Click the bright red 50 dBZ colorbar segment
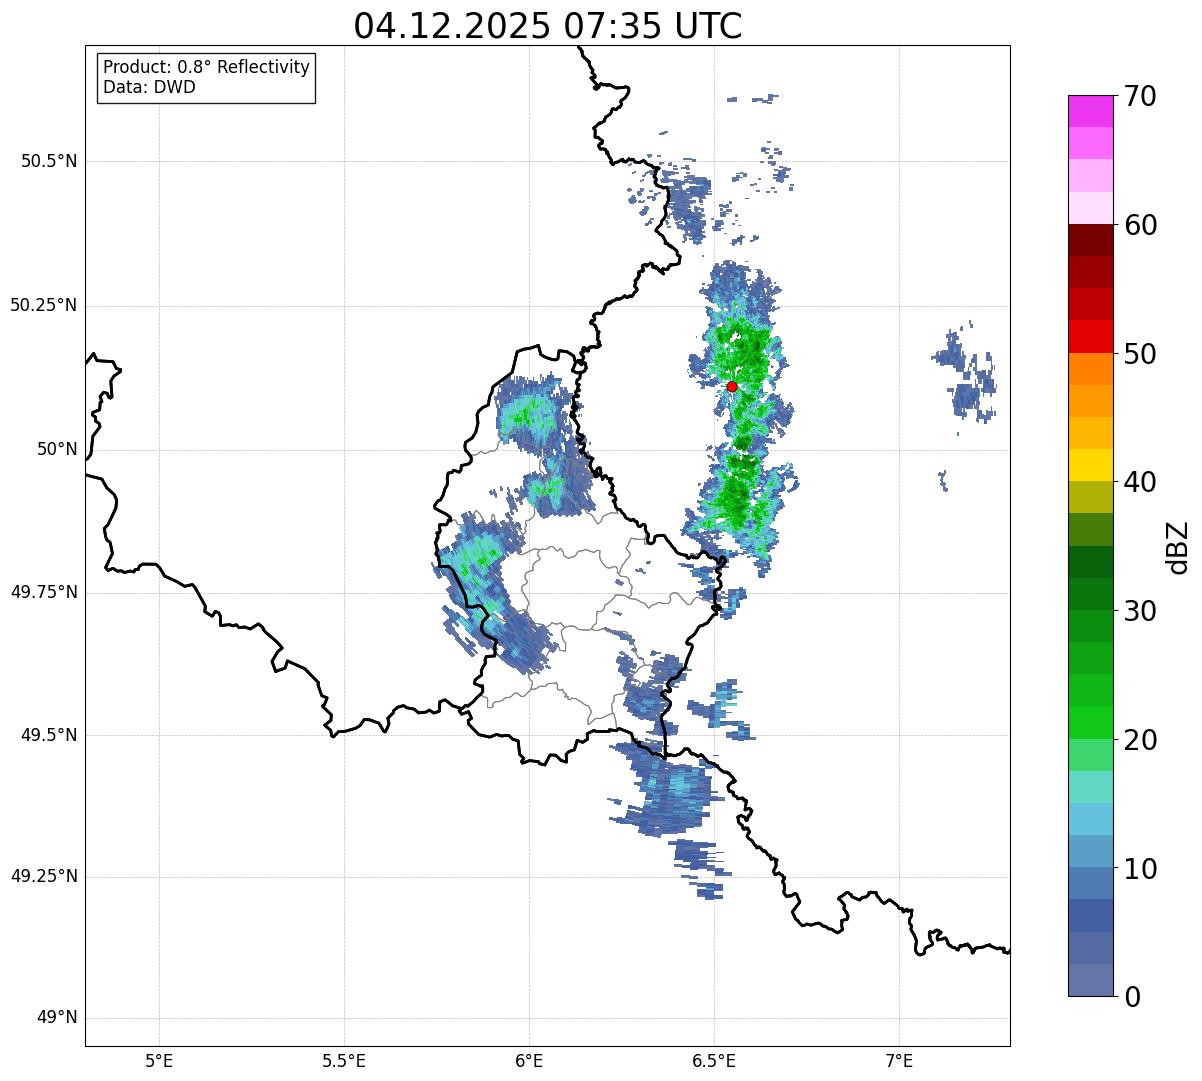 click(1091, 336)
